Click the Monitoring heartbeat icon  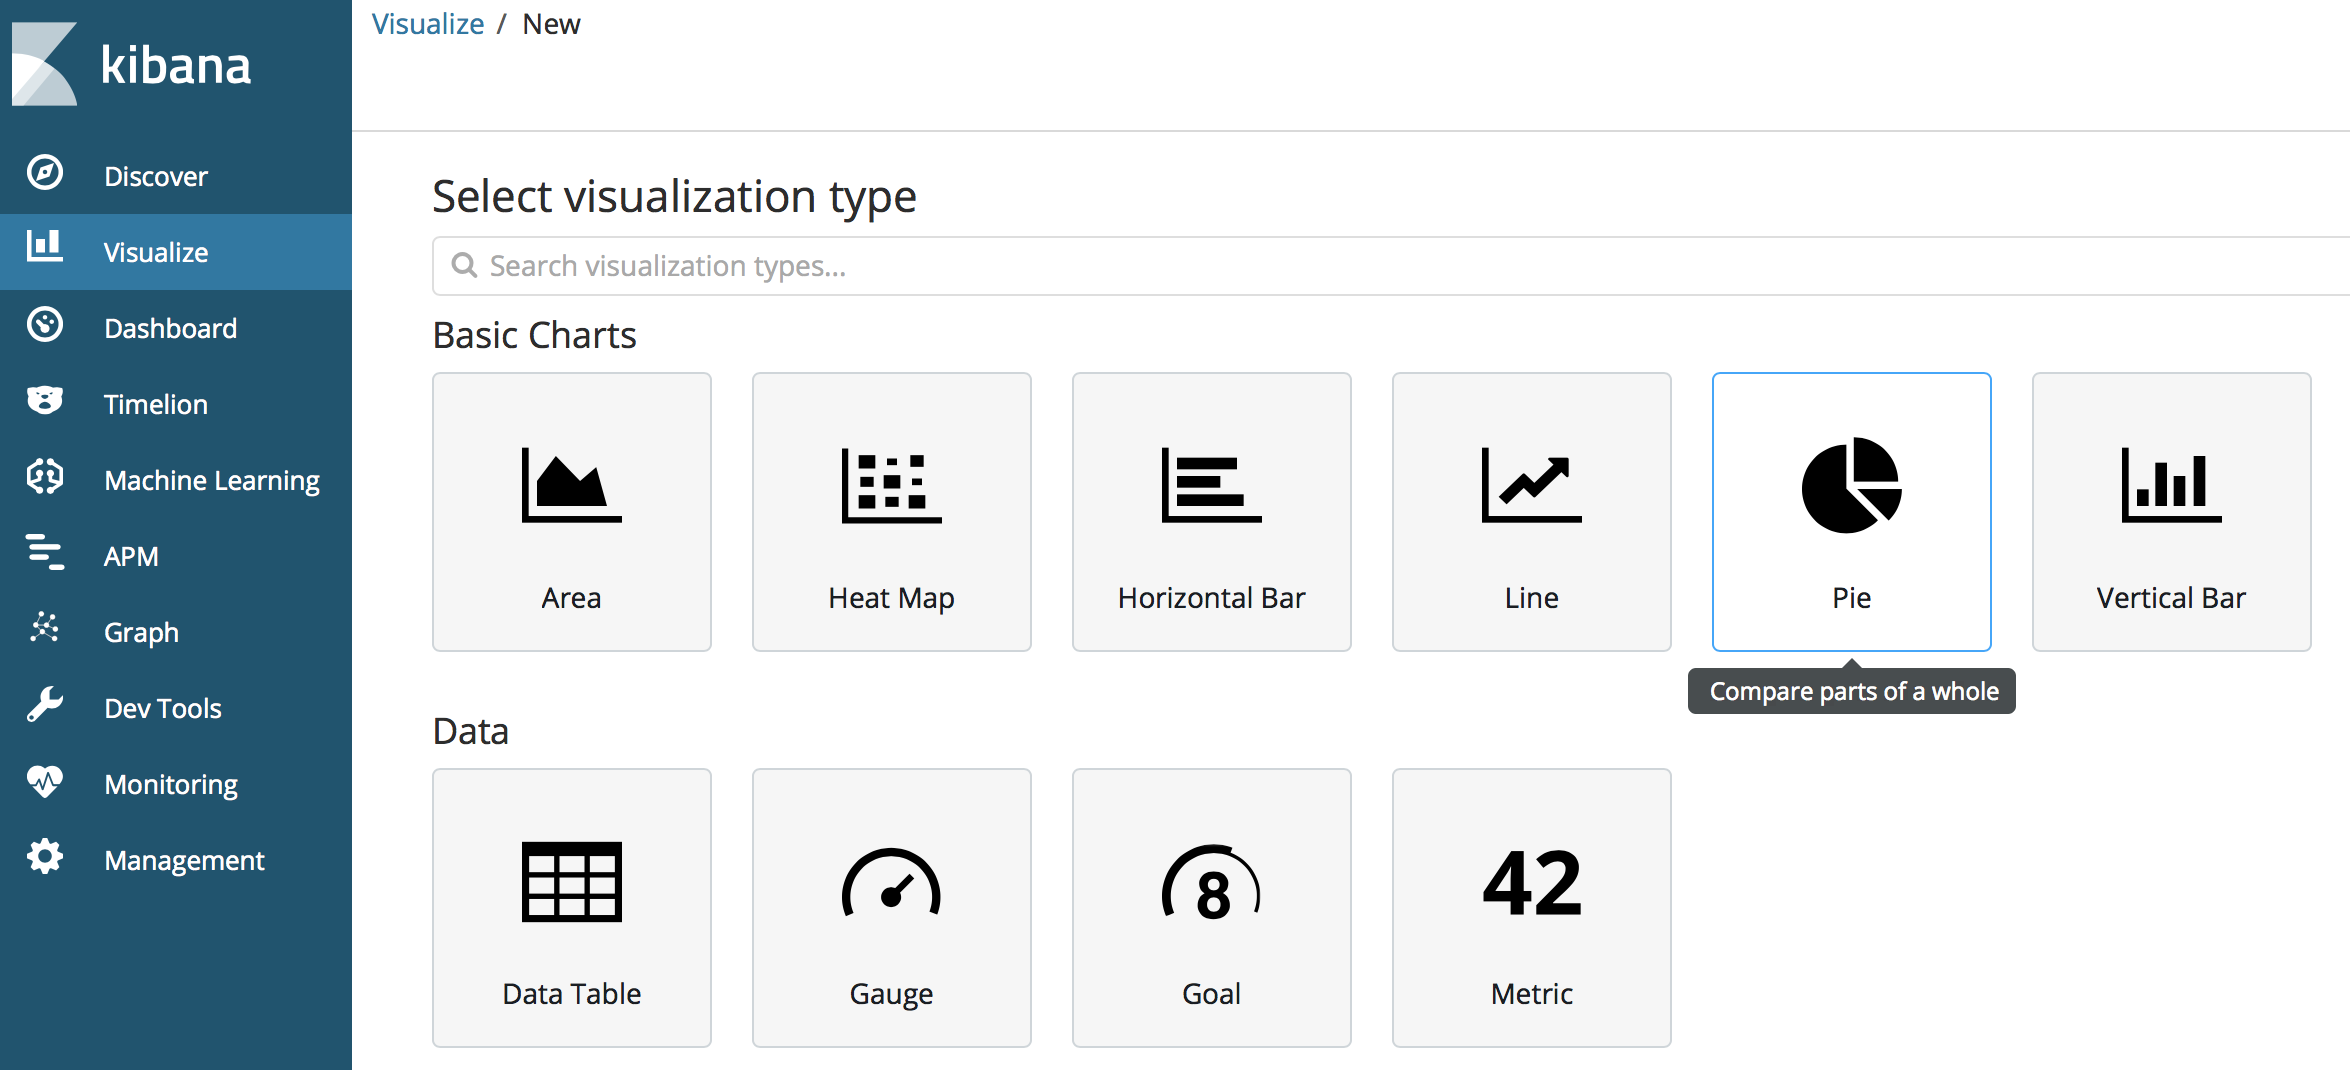tap(45, 781)
